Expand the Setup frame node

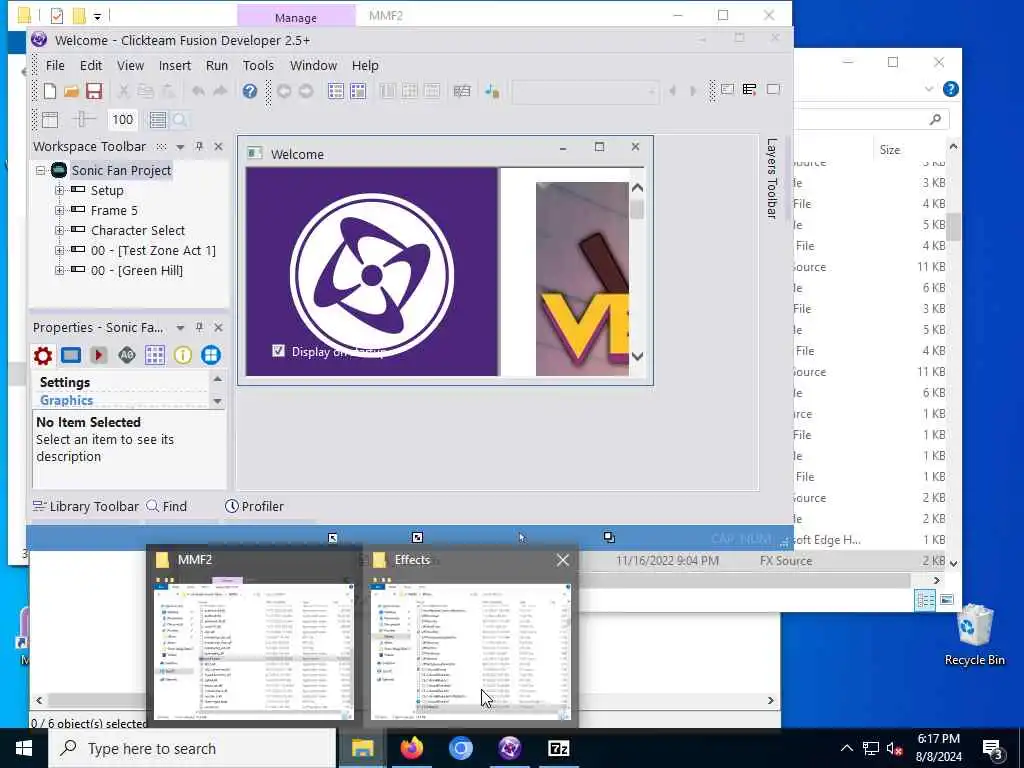59,190
